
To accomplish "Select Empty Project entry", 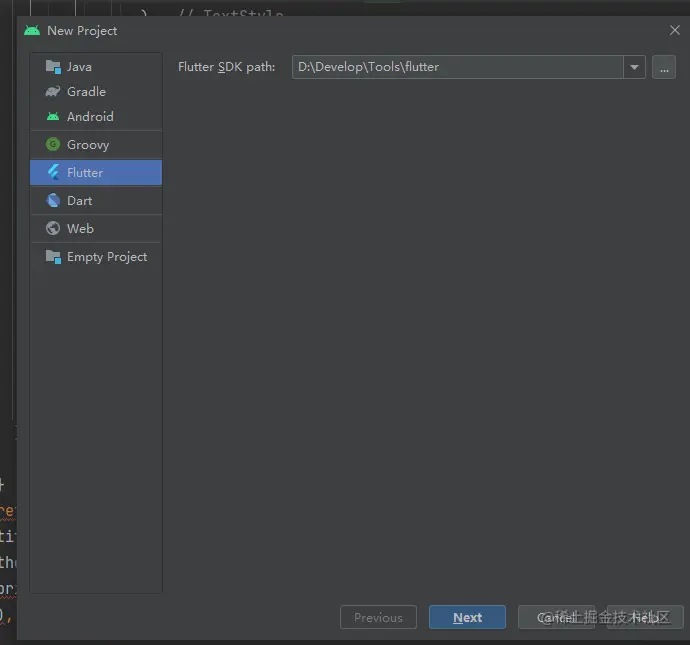I will pos(96,257).
